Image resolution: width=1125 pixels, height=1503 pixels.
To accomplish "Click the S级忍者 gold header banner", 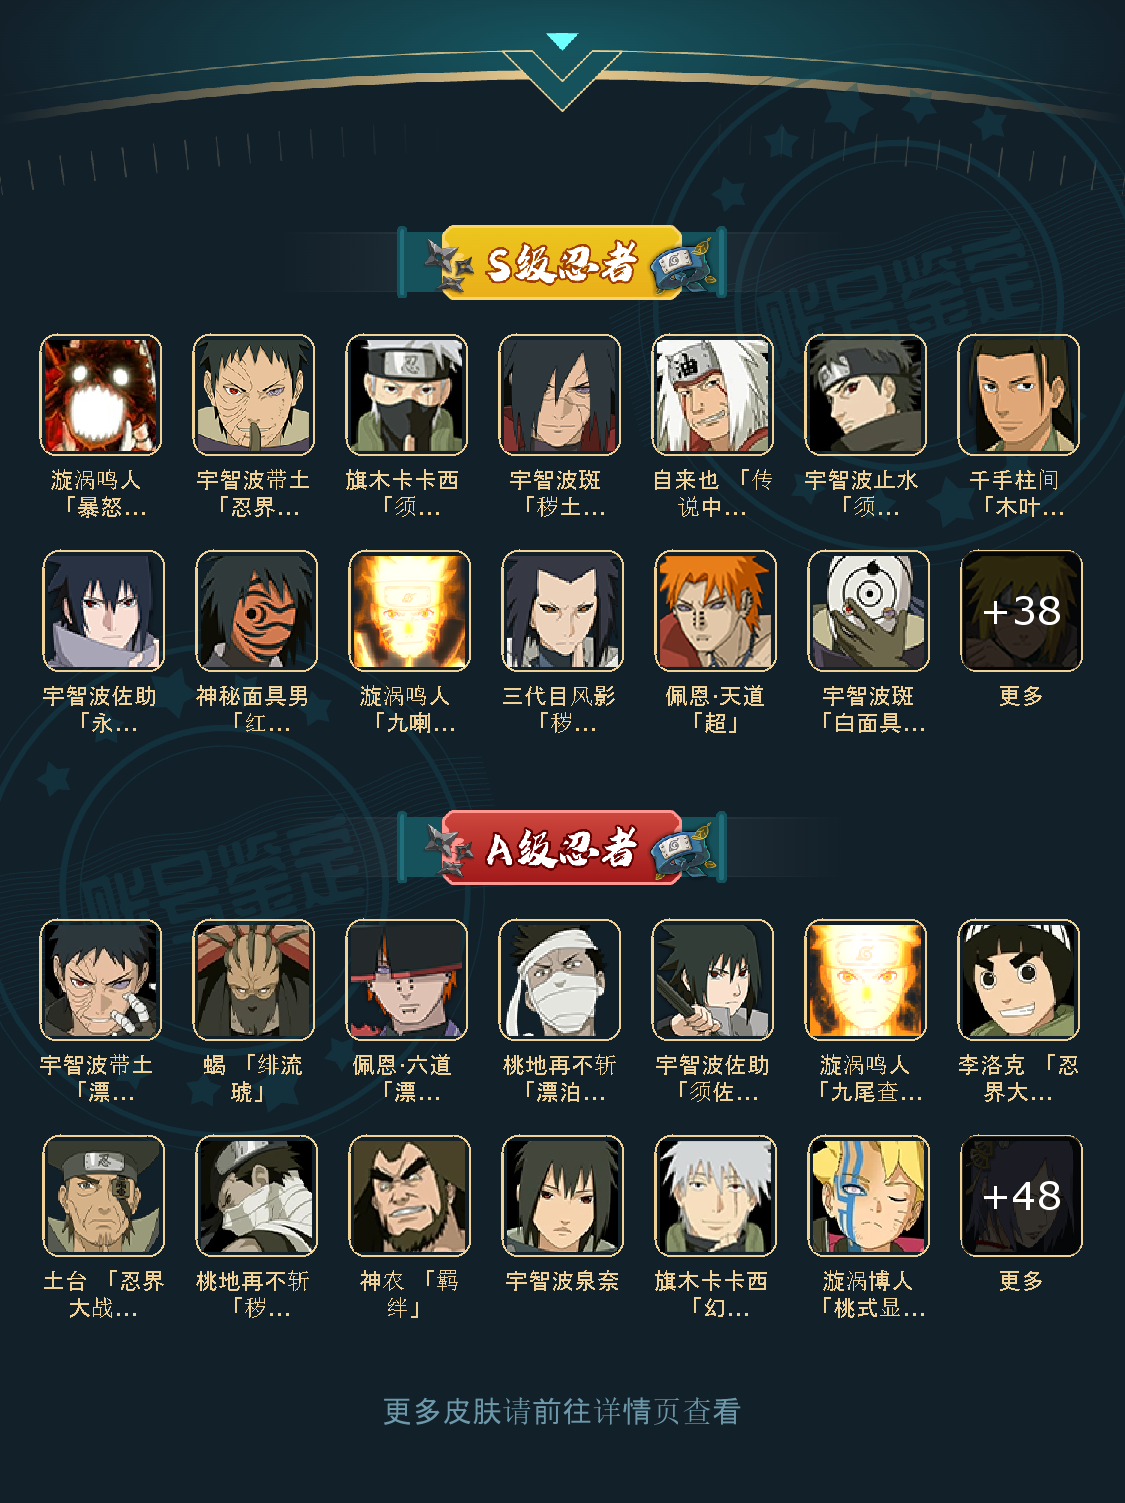I will [562, 263].
